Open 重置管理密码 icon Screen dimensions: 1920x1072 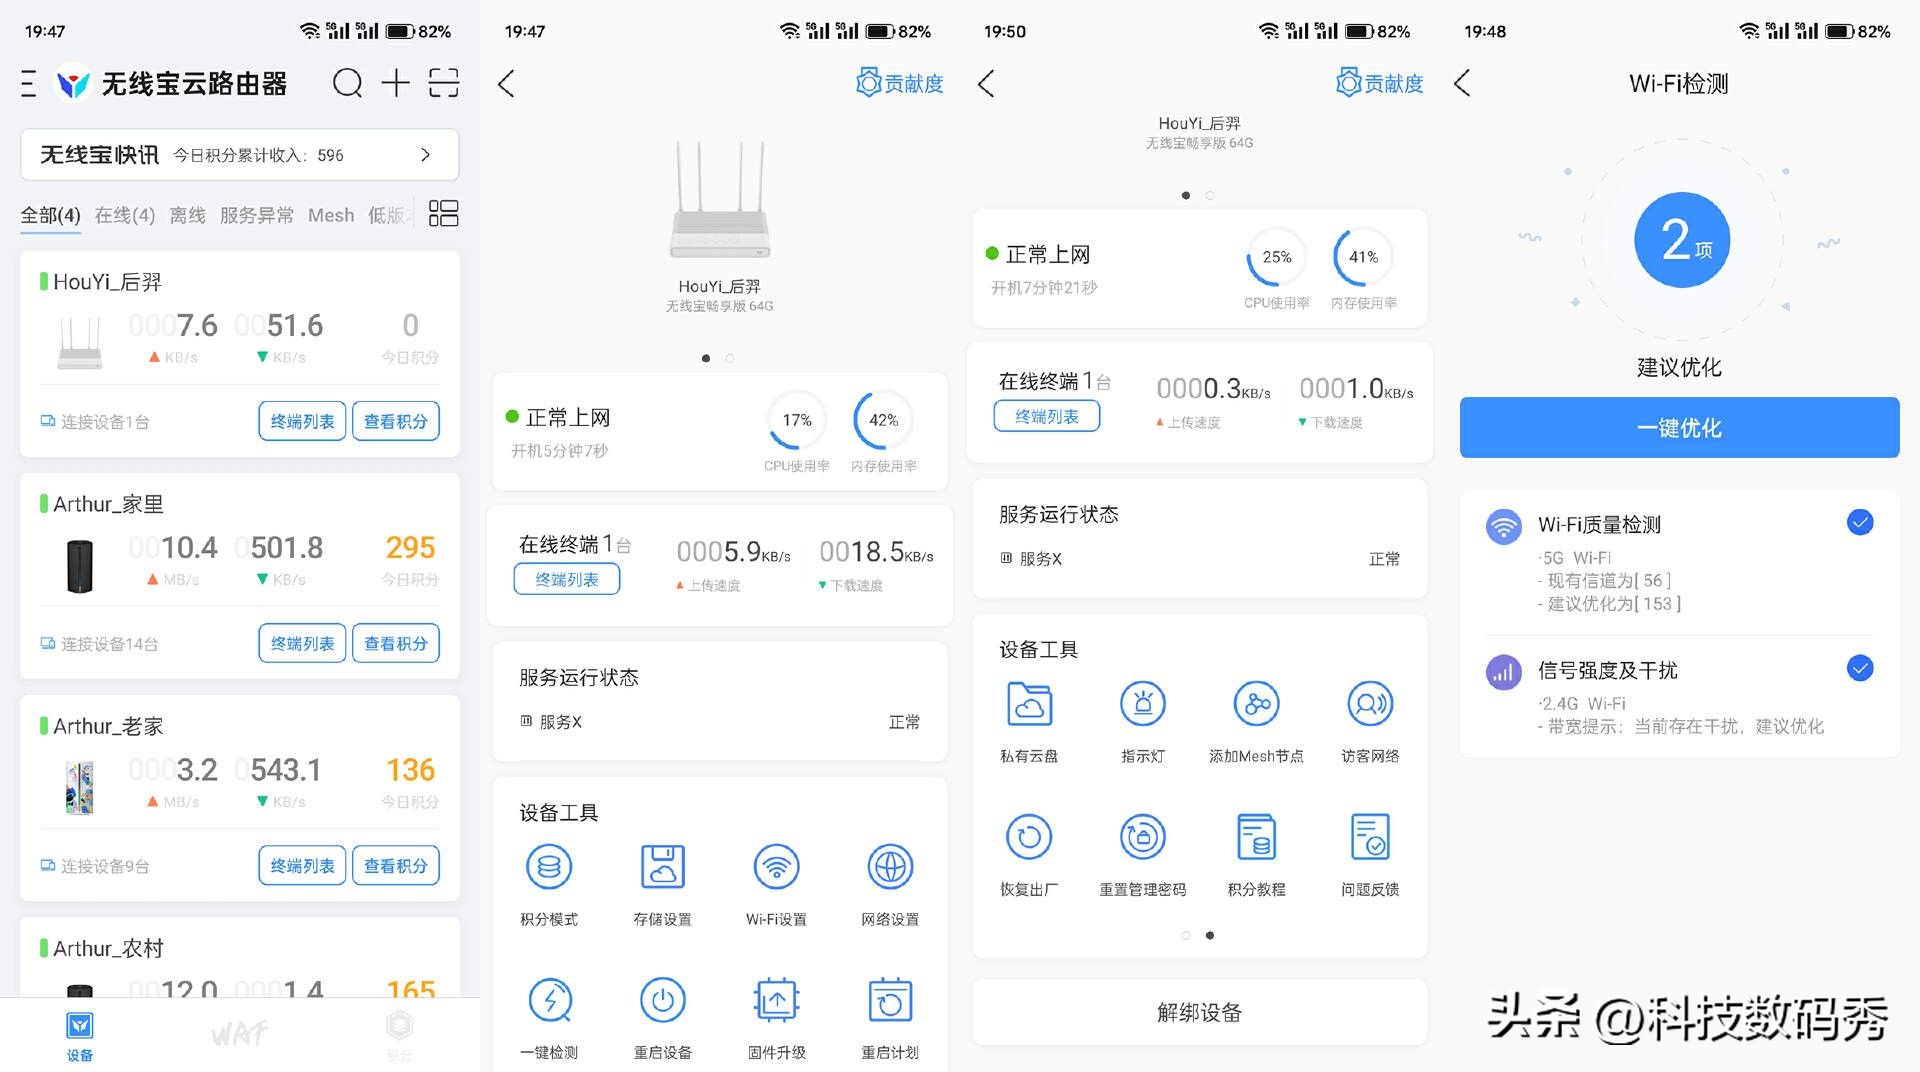pos(1143,837)
